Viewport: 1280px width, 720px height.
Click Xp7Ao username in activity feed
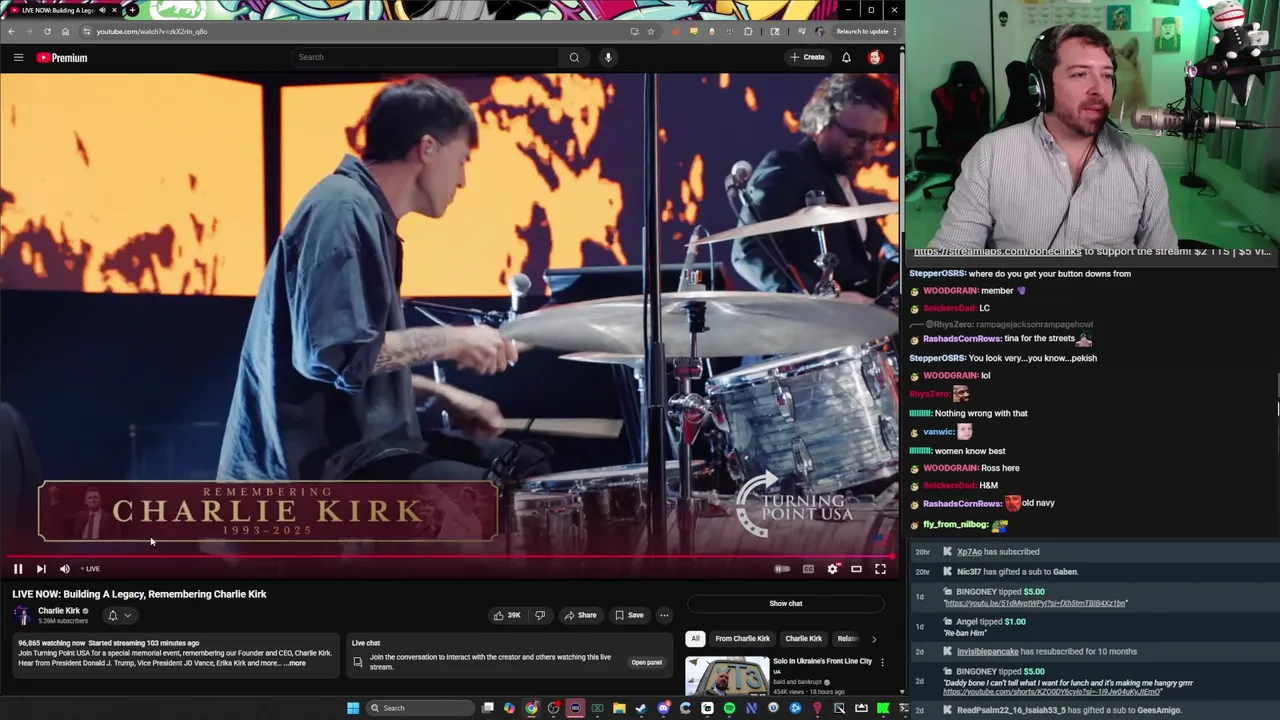969,552
